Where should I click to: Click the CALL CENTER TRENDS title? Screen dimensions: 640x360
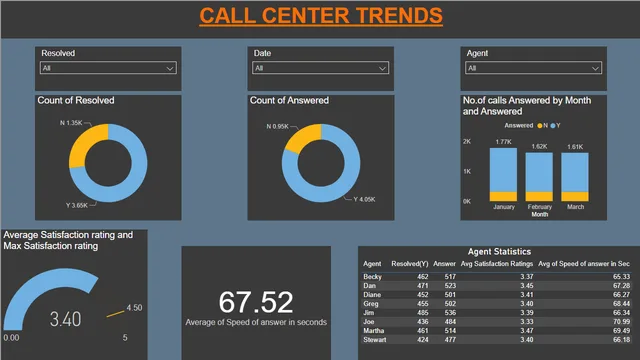(321, 16)
